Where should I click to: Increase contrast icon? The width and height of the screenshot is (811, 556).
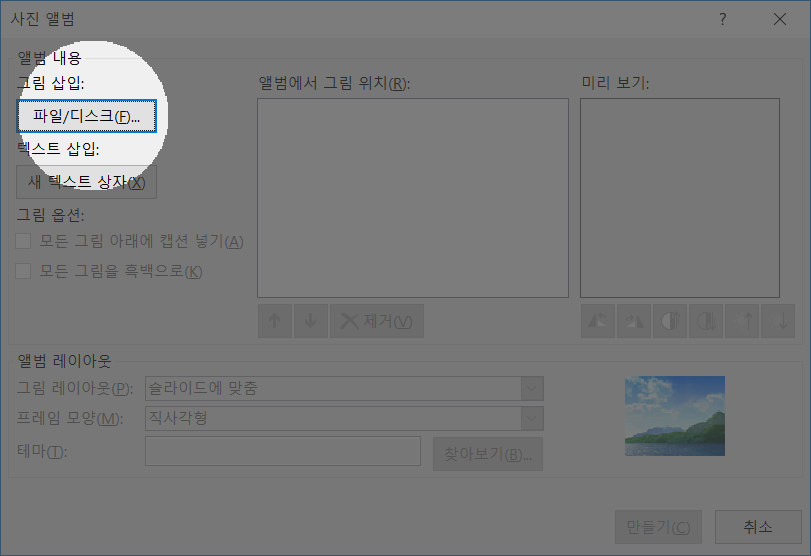tap(670, 321)
